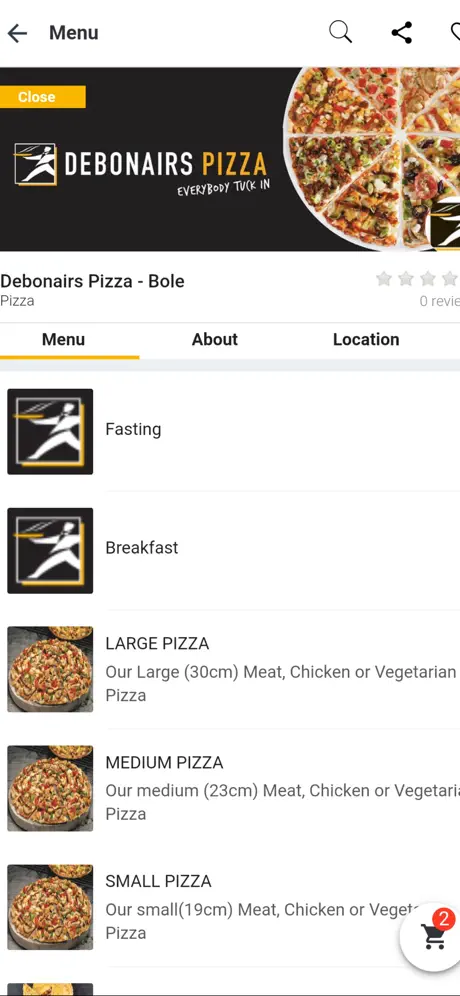
Task: Tap the Fasting category thumbnail
Action: pyautogui.click(x=50, y=431)
